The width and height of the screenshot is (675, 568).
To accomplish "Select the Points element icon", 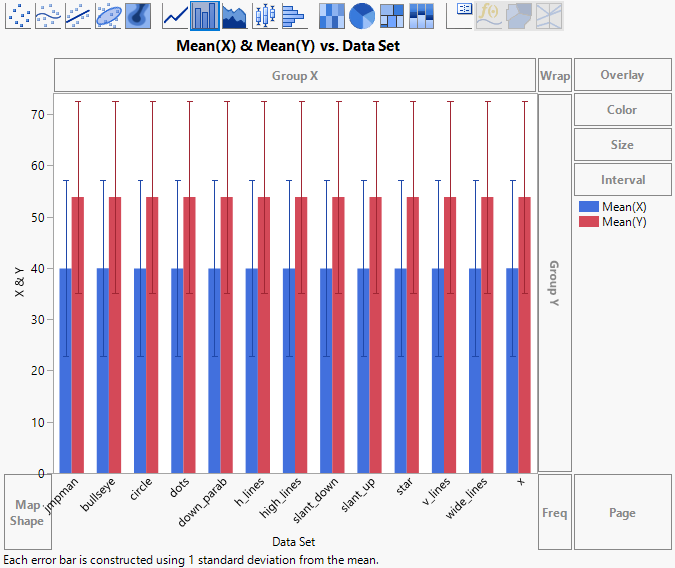I will click(19, 15).
